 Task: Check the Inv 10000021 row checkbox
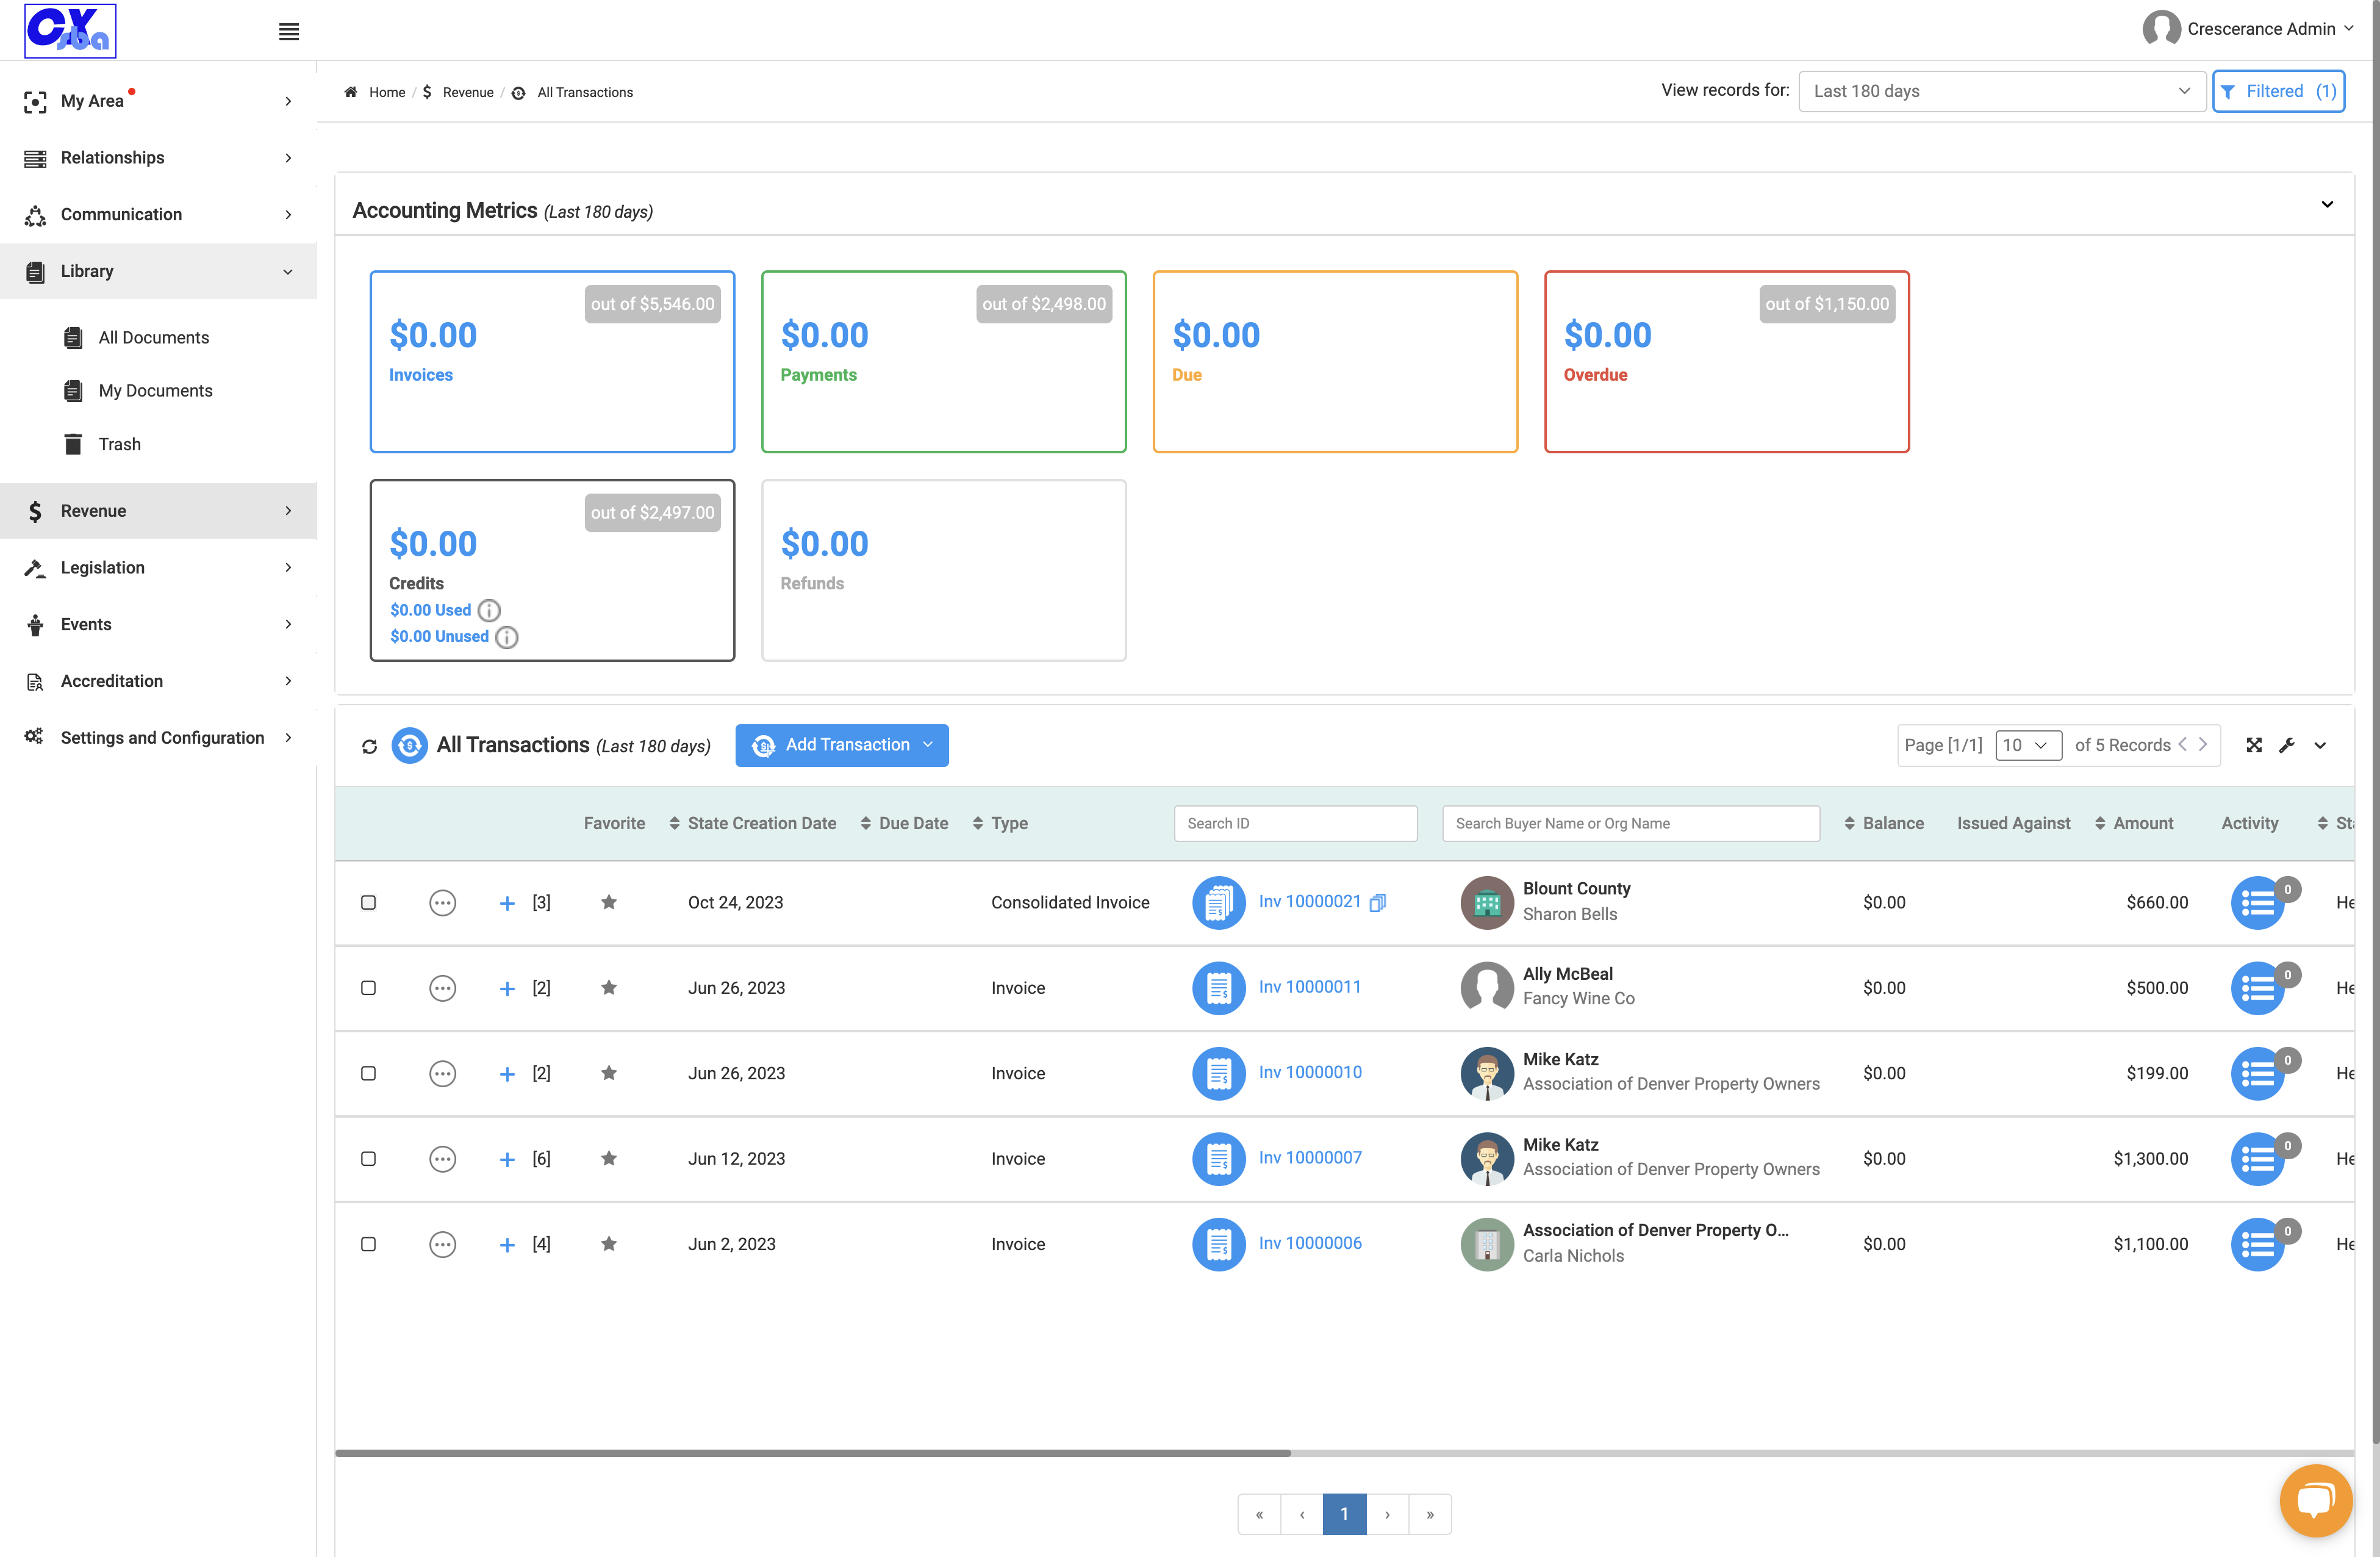coord(368,902)
